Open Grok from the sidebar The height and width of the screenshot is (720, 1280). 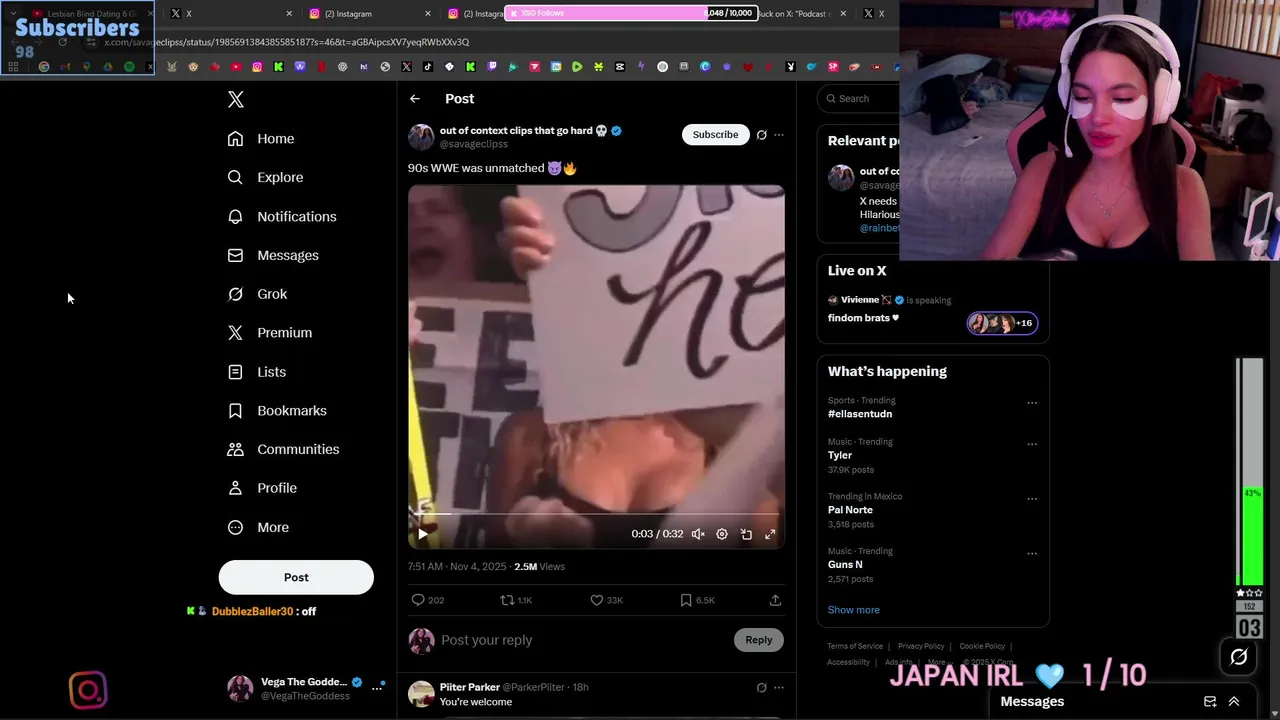click(257, 294)
